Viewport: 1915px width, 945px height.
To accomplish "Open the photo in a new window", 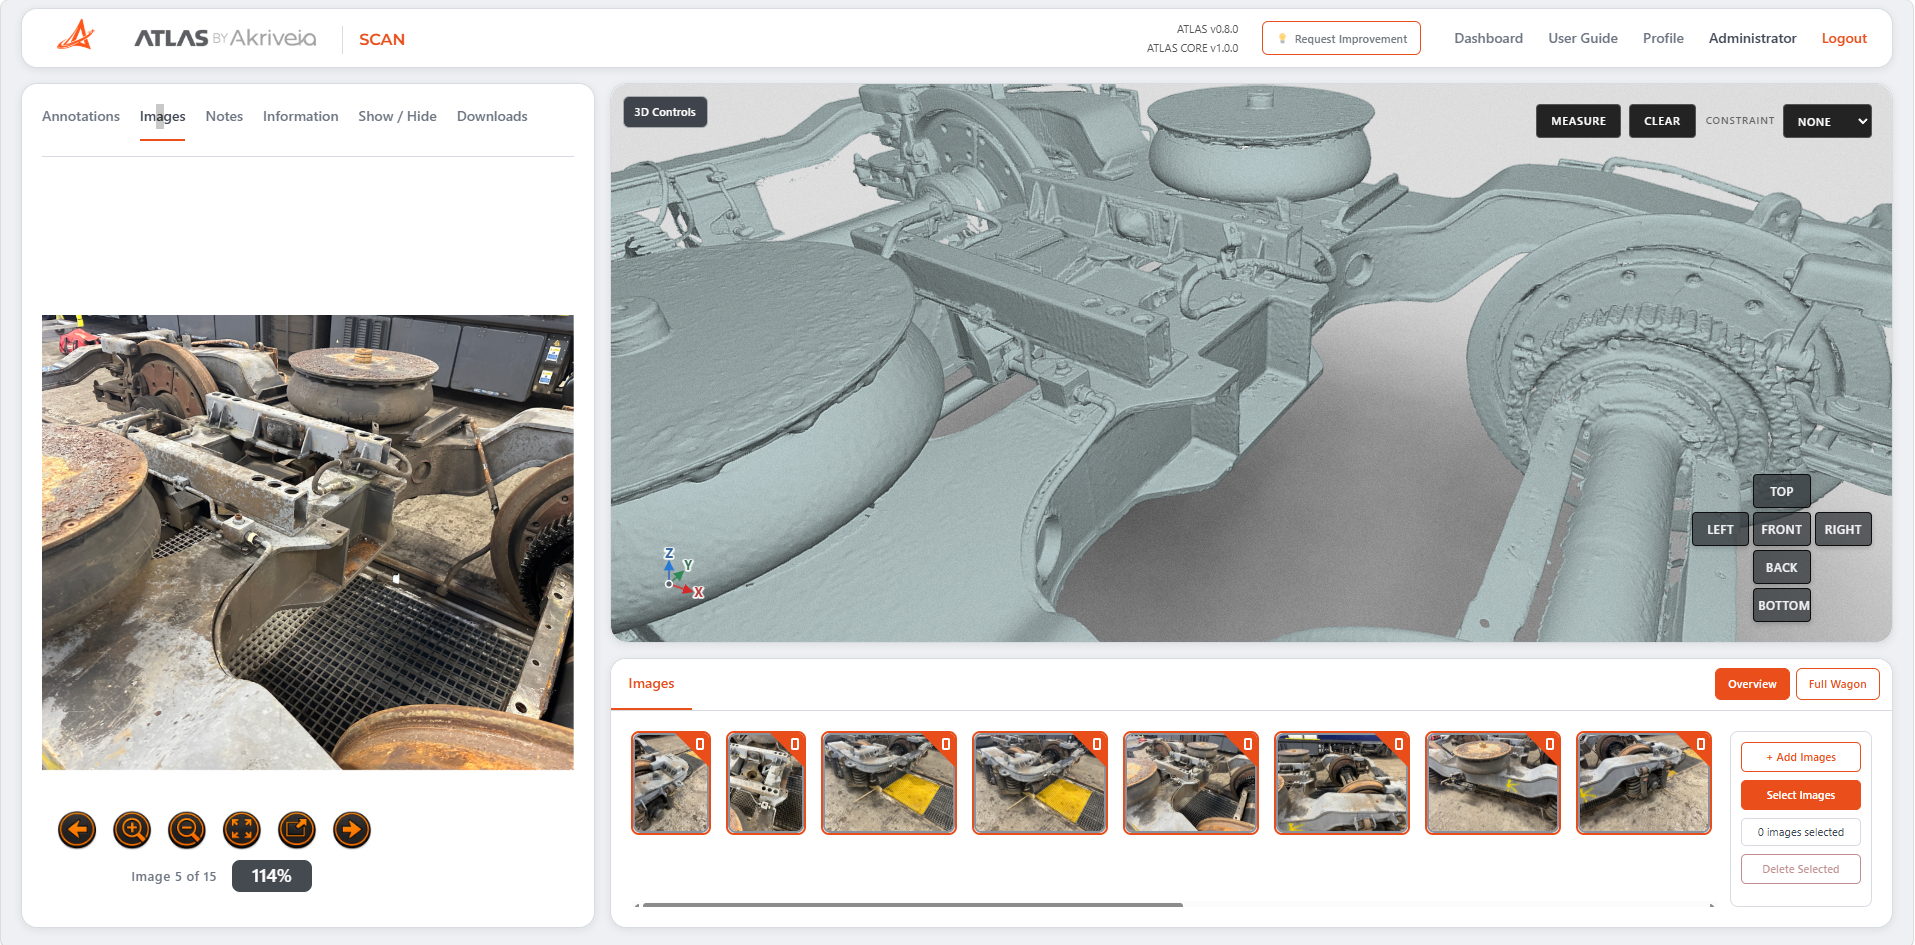I will (x=297, y=829).
